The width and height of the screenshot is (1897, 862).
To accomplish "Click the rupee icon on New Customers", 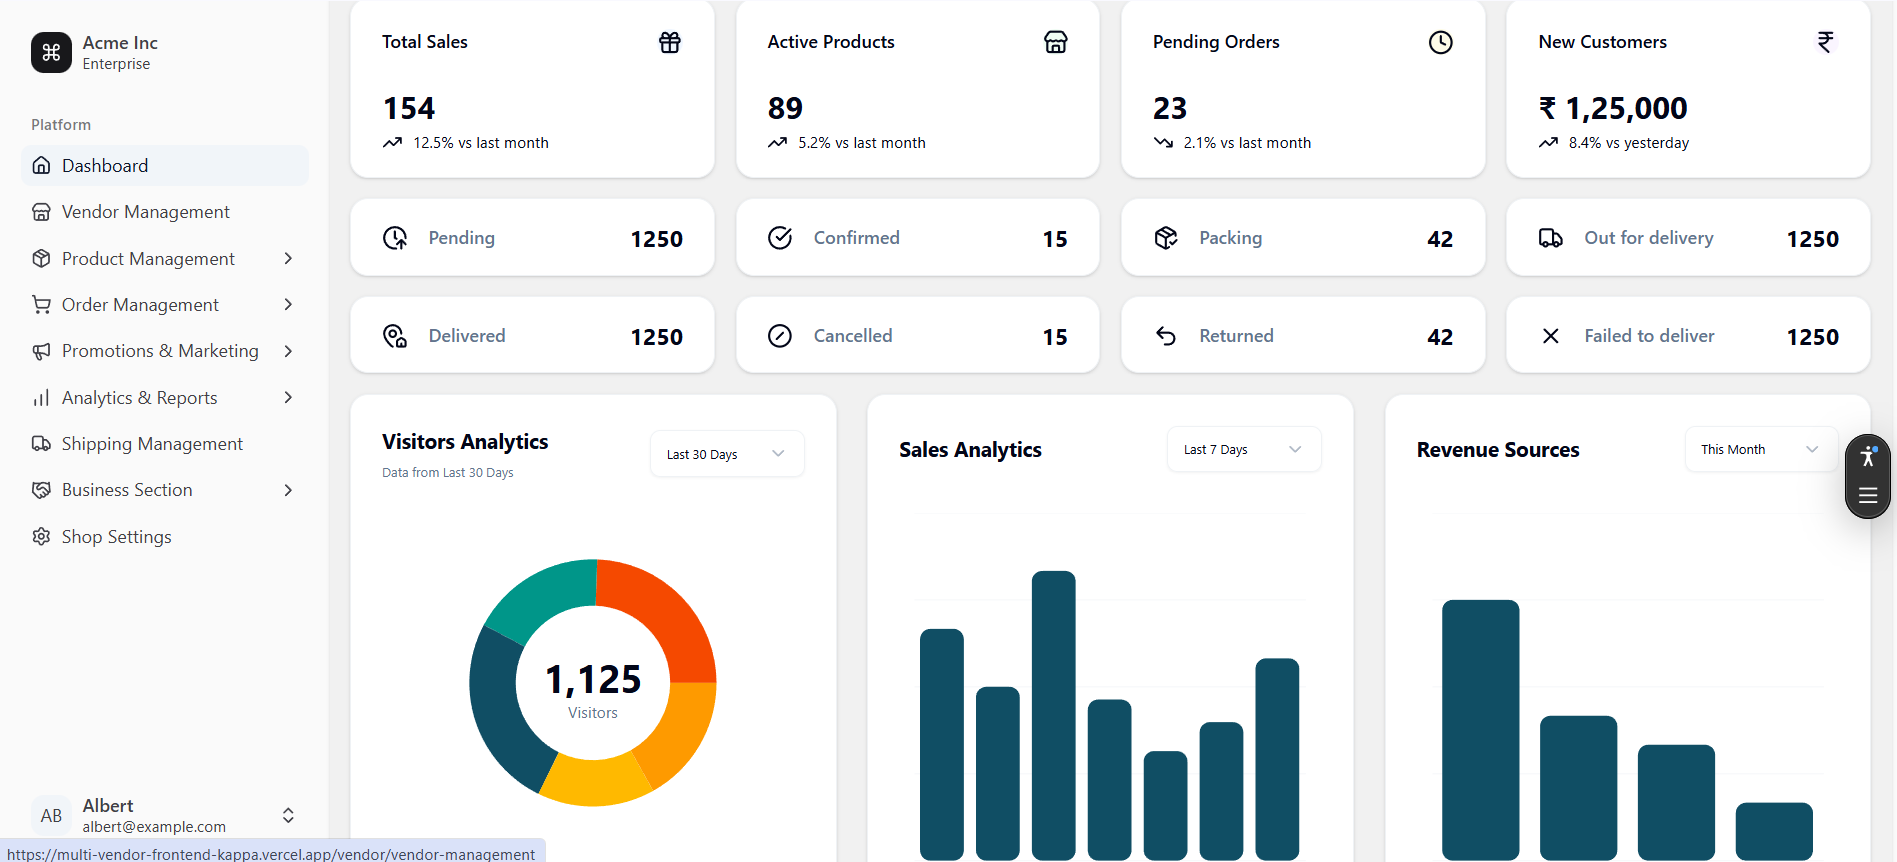I will coord(1825,42).
